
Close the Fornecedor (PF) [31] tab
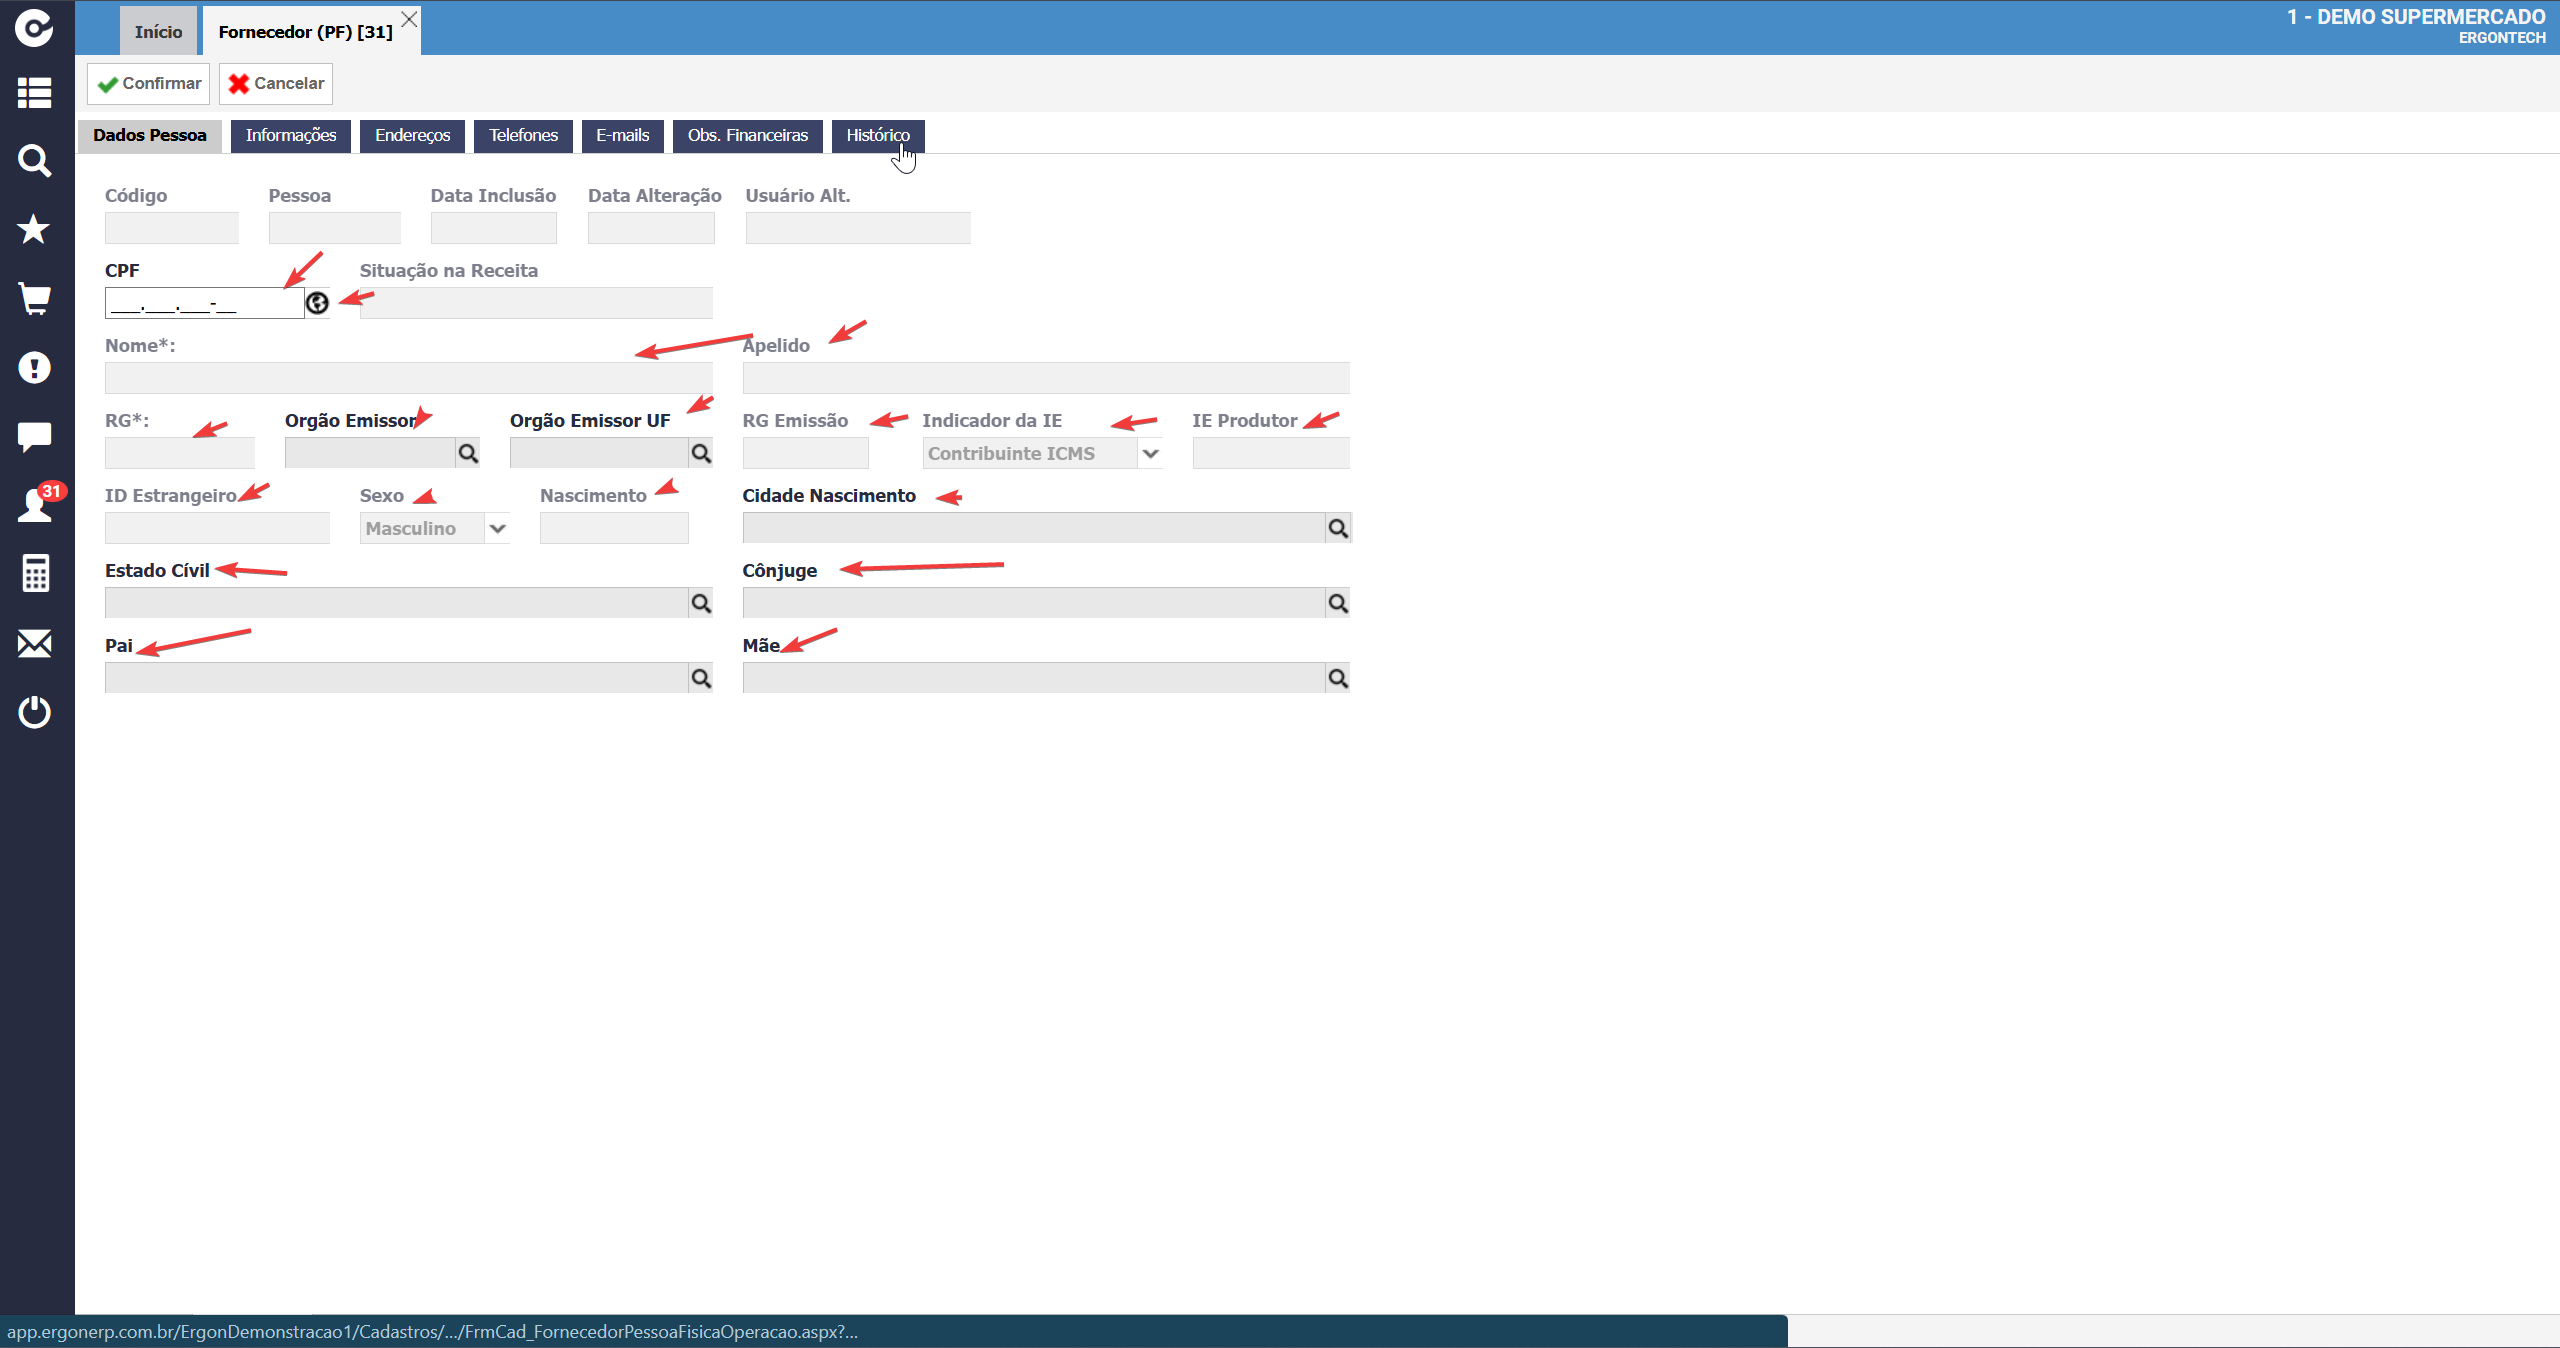pyautogui.click(x=409, y=19)
